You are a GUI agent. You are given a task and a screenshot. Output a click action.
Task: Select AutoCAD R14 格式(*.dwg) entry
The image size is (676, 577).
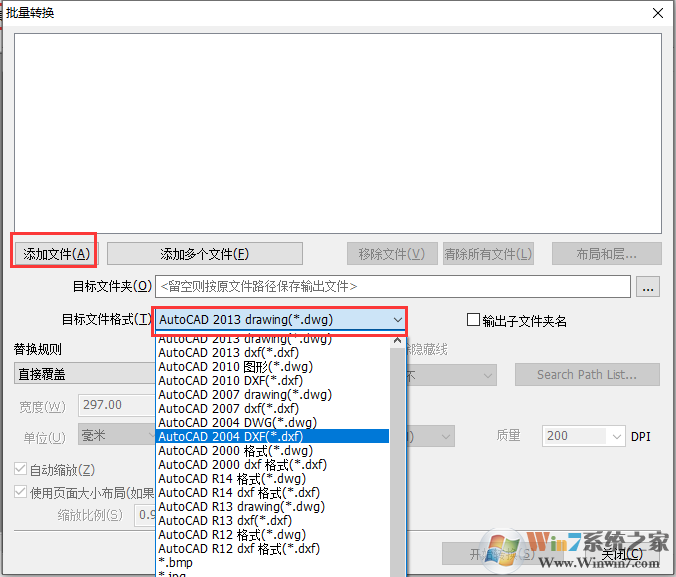click(x=272, y=479)
